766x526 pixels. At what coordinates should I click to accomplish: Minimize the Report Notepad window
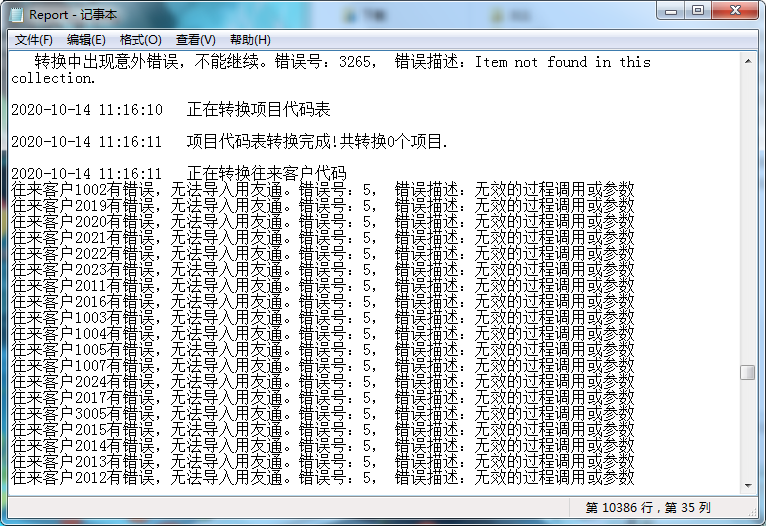point(671,10)
